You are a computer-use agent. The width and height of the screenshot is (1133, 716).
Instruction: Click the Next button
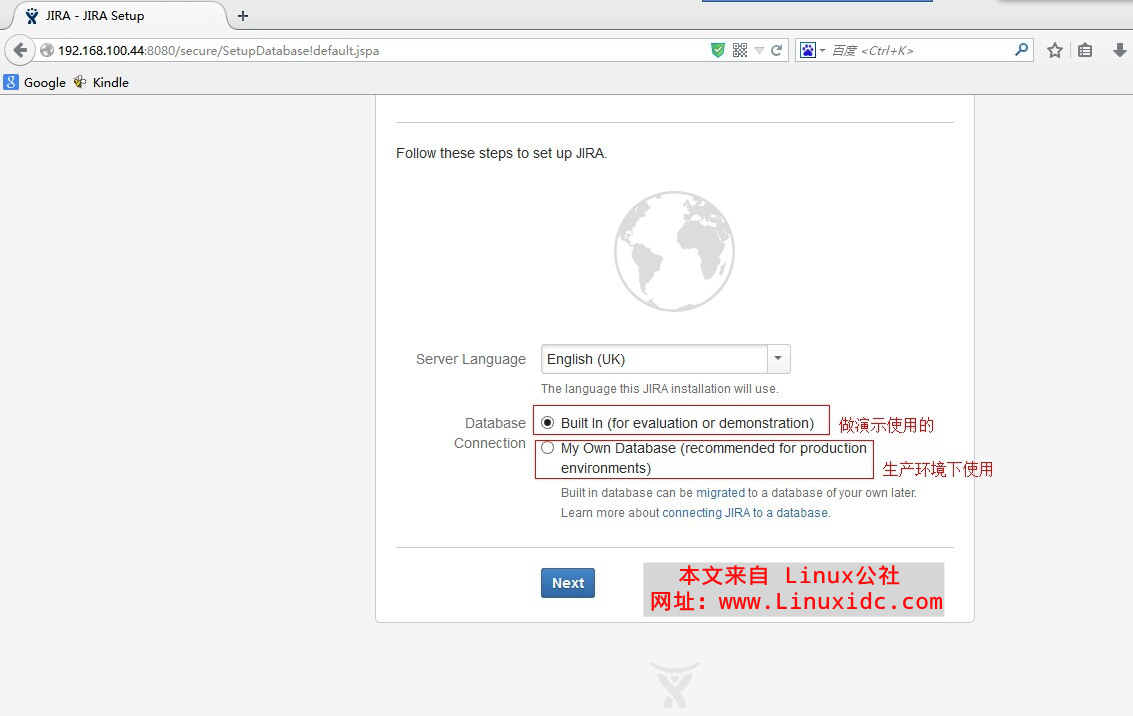tap(567, 582)
